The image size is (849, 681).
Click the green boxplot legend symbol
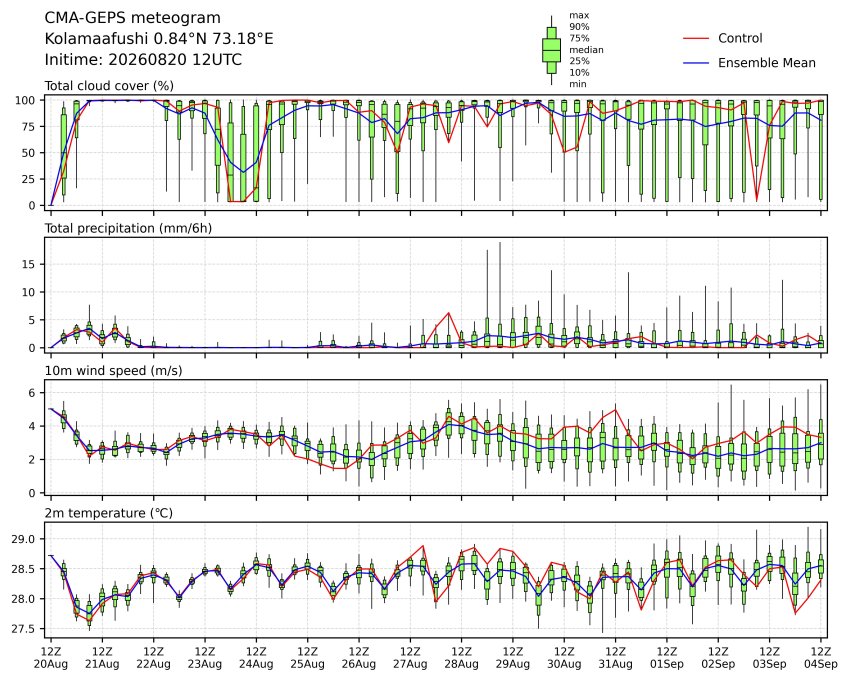pos(551,50)
